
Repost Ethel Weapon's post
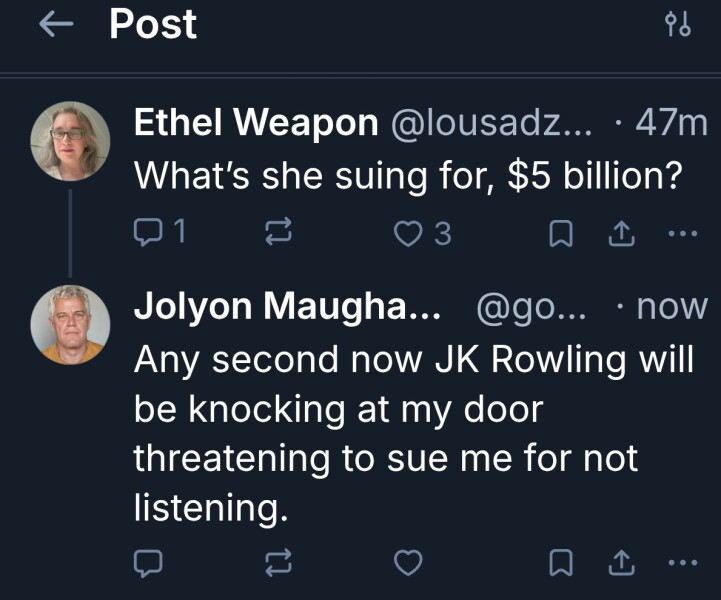(x=275, y=233)
